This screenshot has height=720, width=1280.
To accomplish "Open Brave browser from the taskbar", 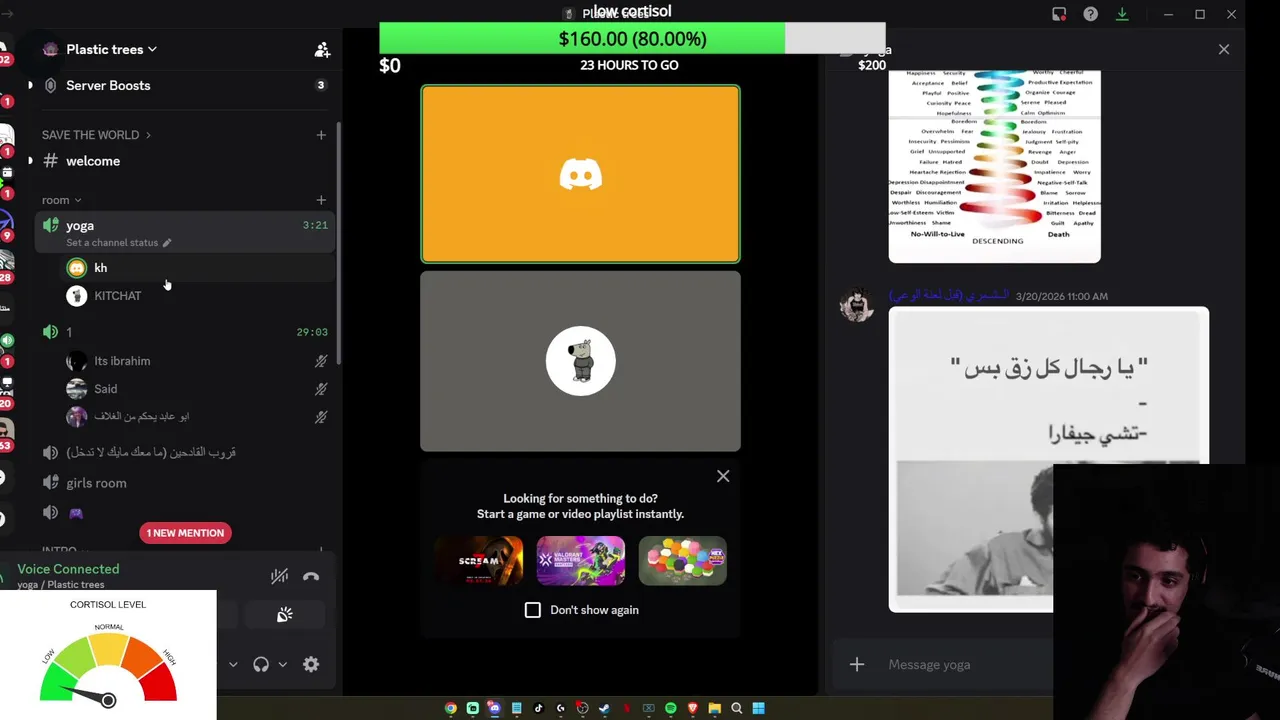I will click(692, 708).
